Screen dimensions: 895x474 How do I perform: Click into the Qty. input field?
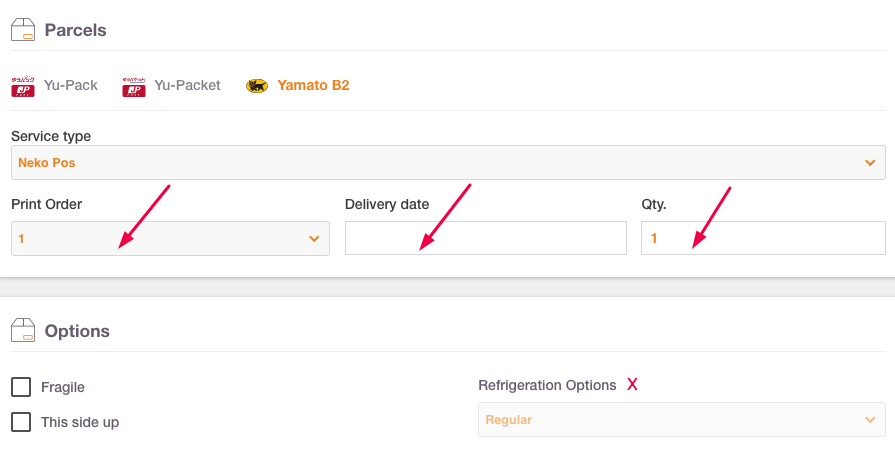[763, 238]
